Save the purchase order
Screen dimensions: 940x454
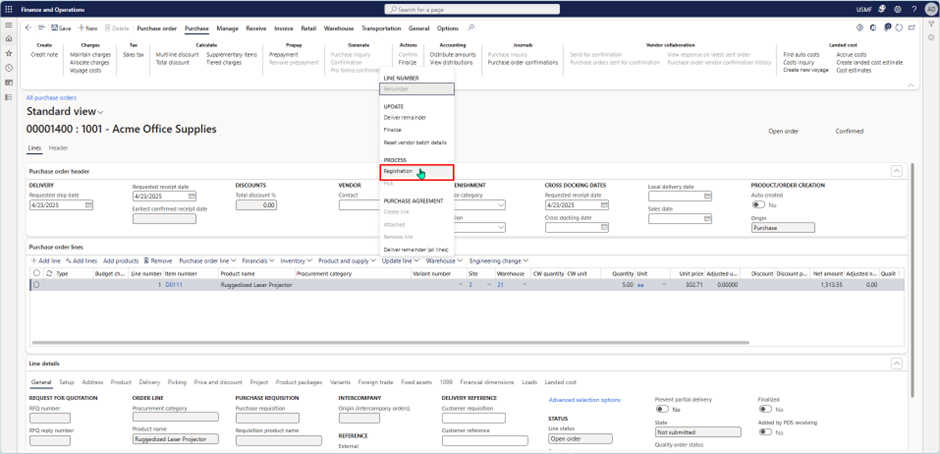click(x=61, y=28)
